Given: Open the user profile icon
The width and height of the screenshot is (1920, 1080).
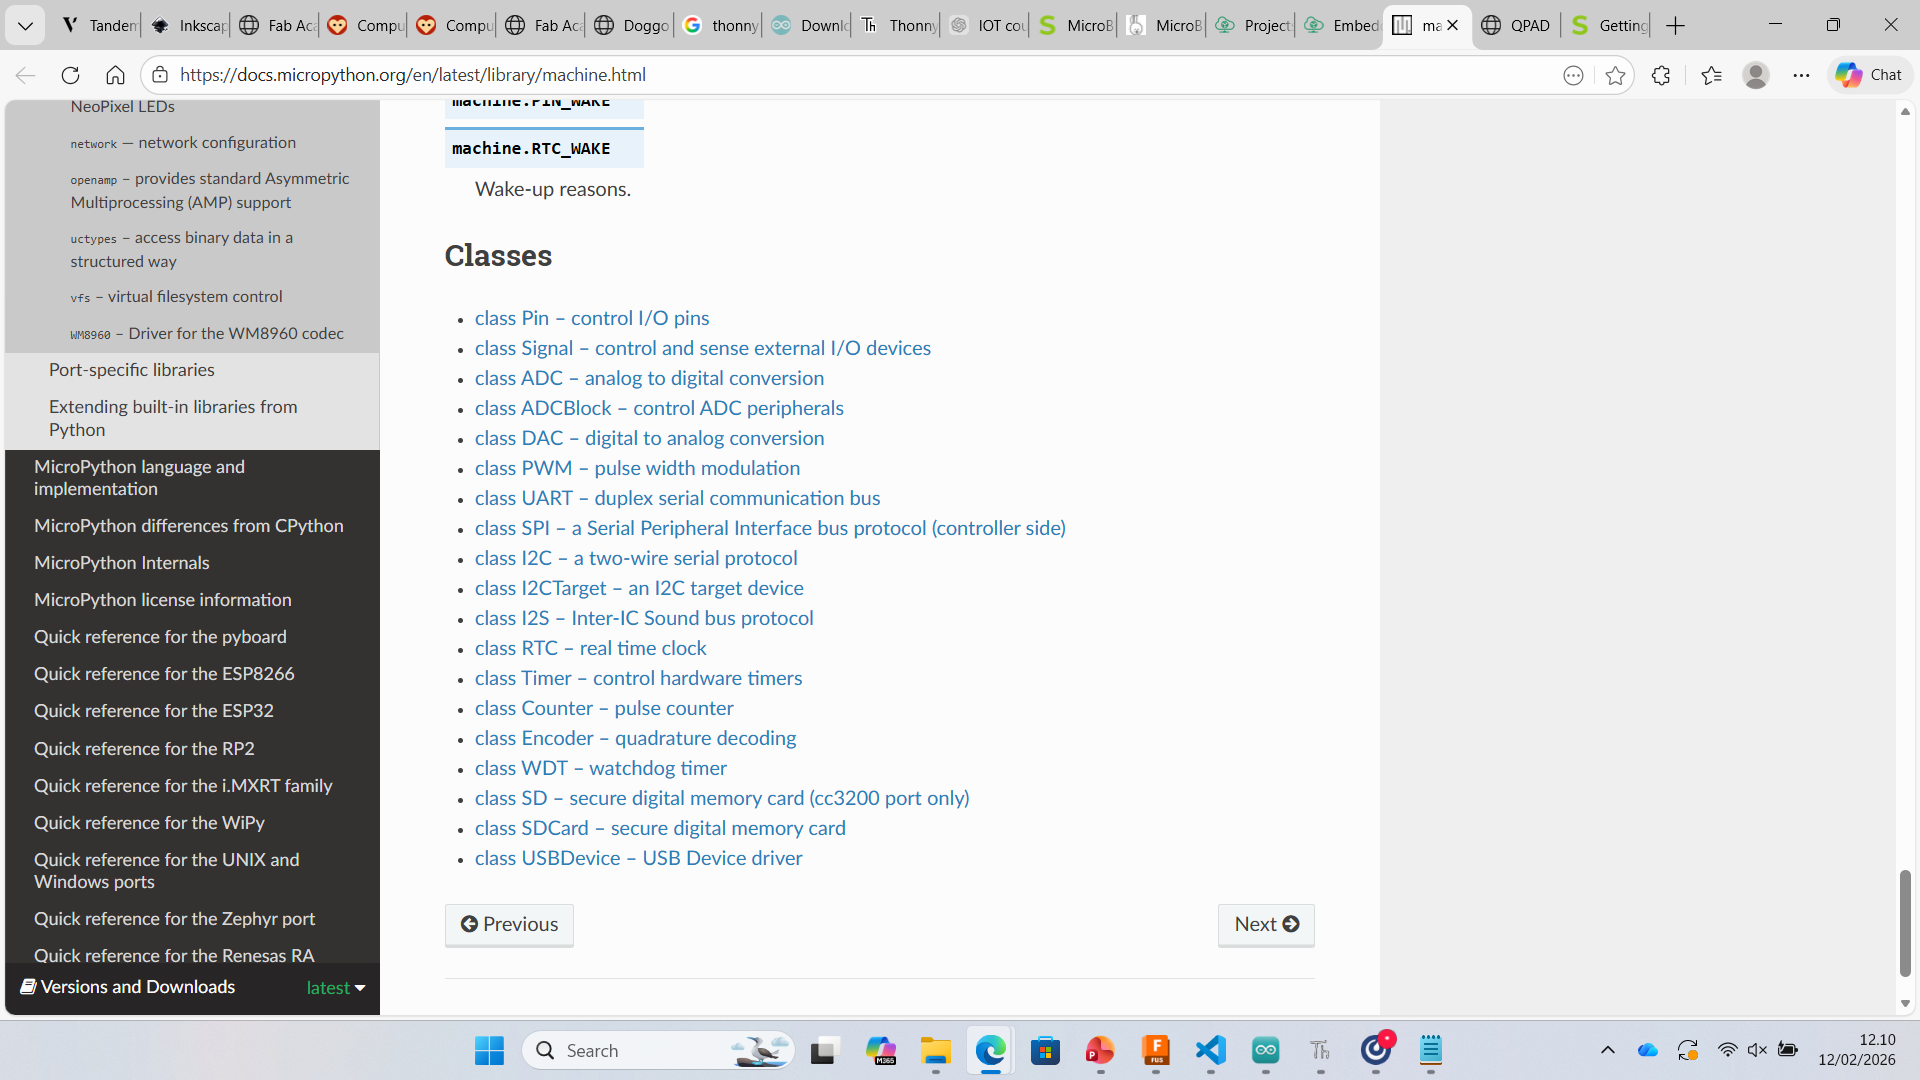Looking at the screenshot, I should tap(1755, 75).
